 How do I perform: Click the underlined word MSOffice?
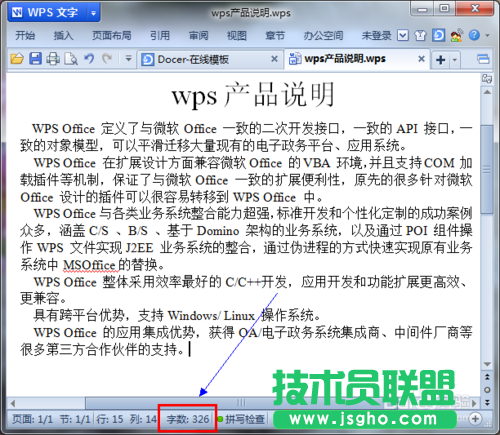(89, 265)
